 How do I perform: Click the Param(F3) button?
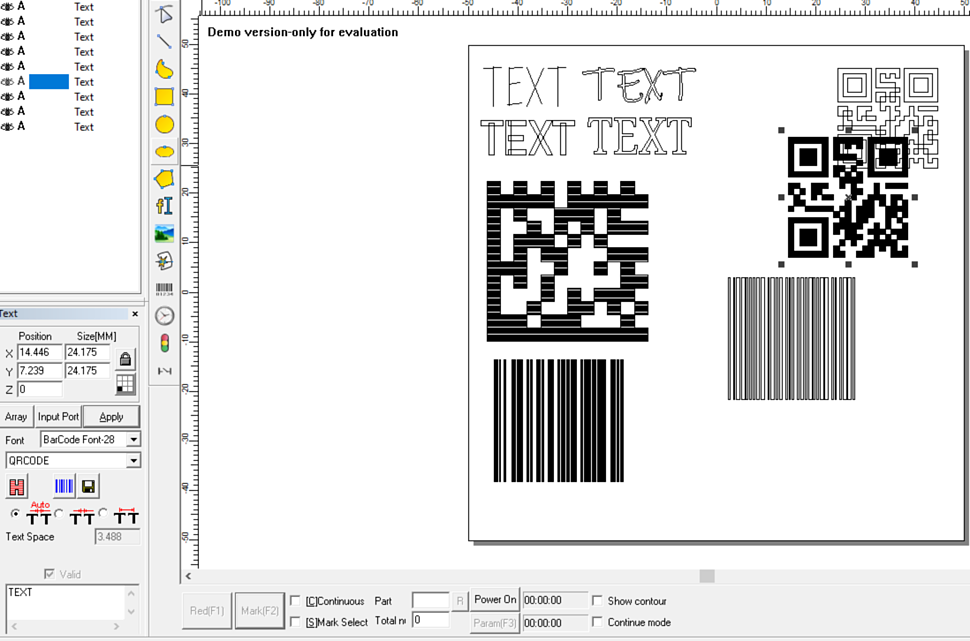tap(495, 622)
